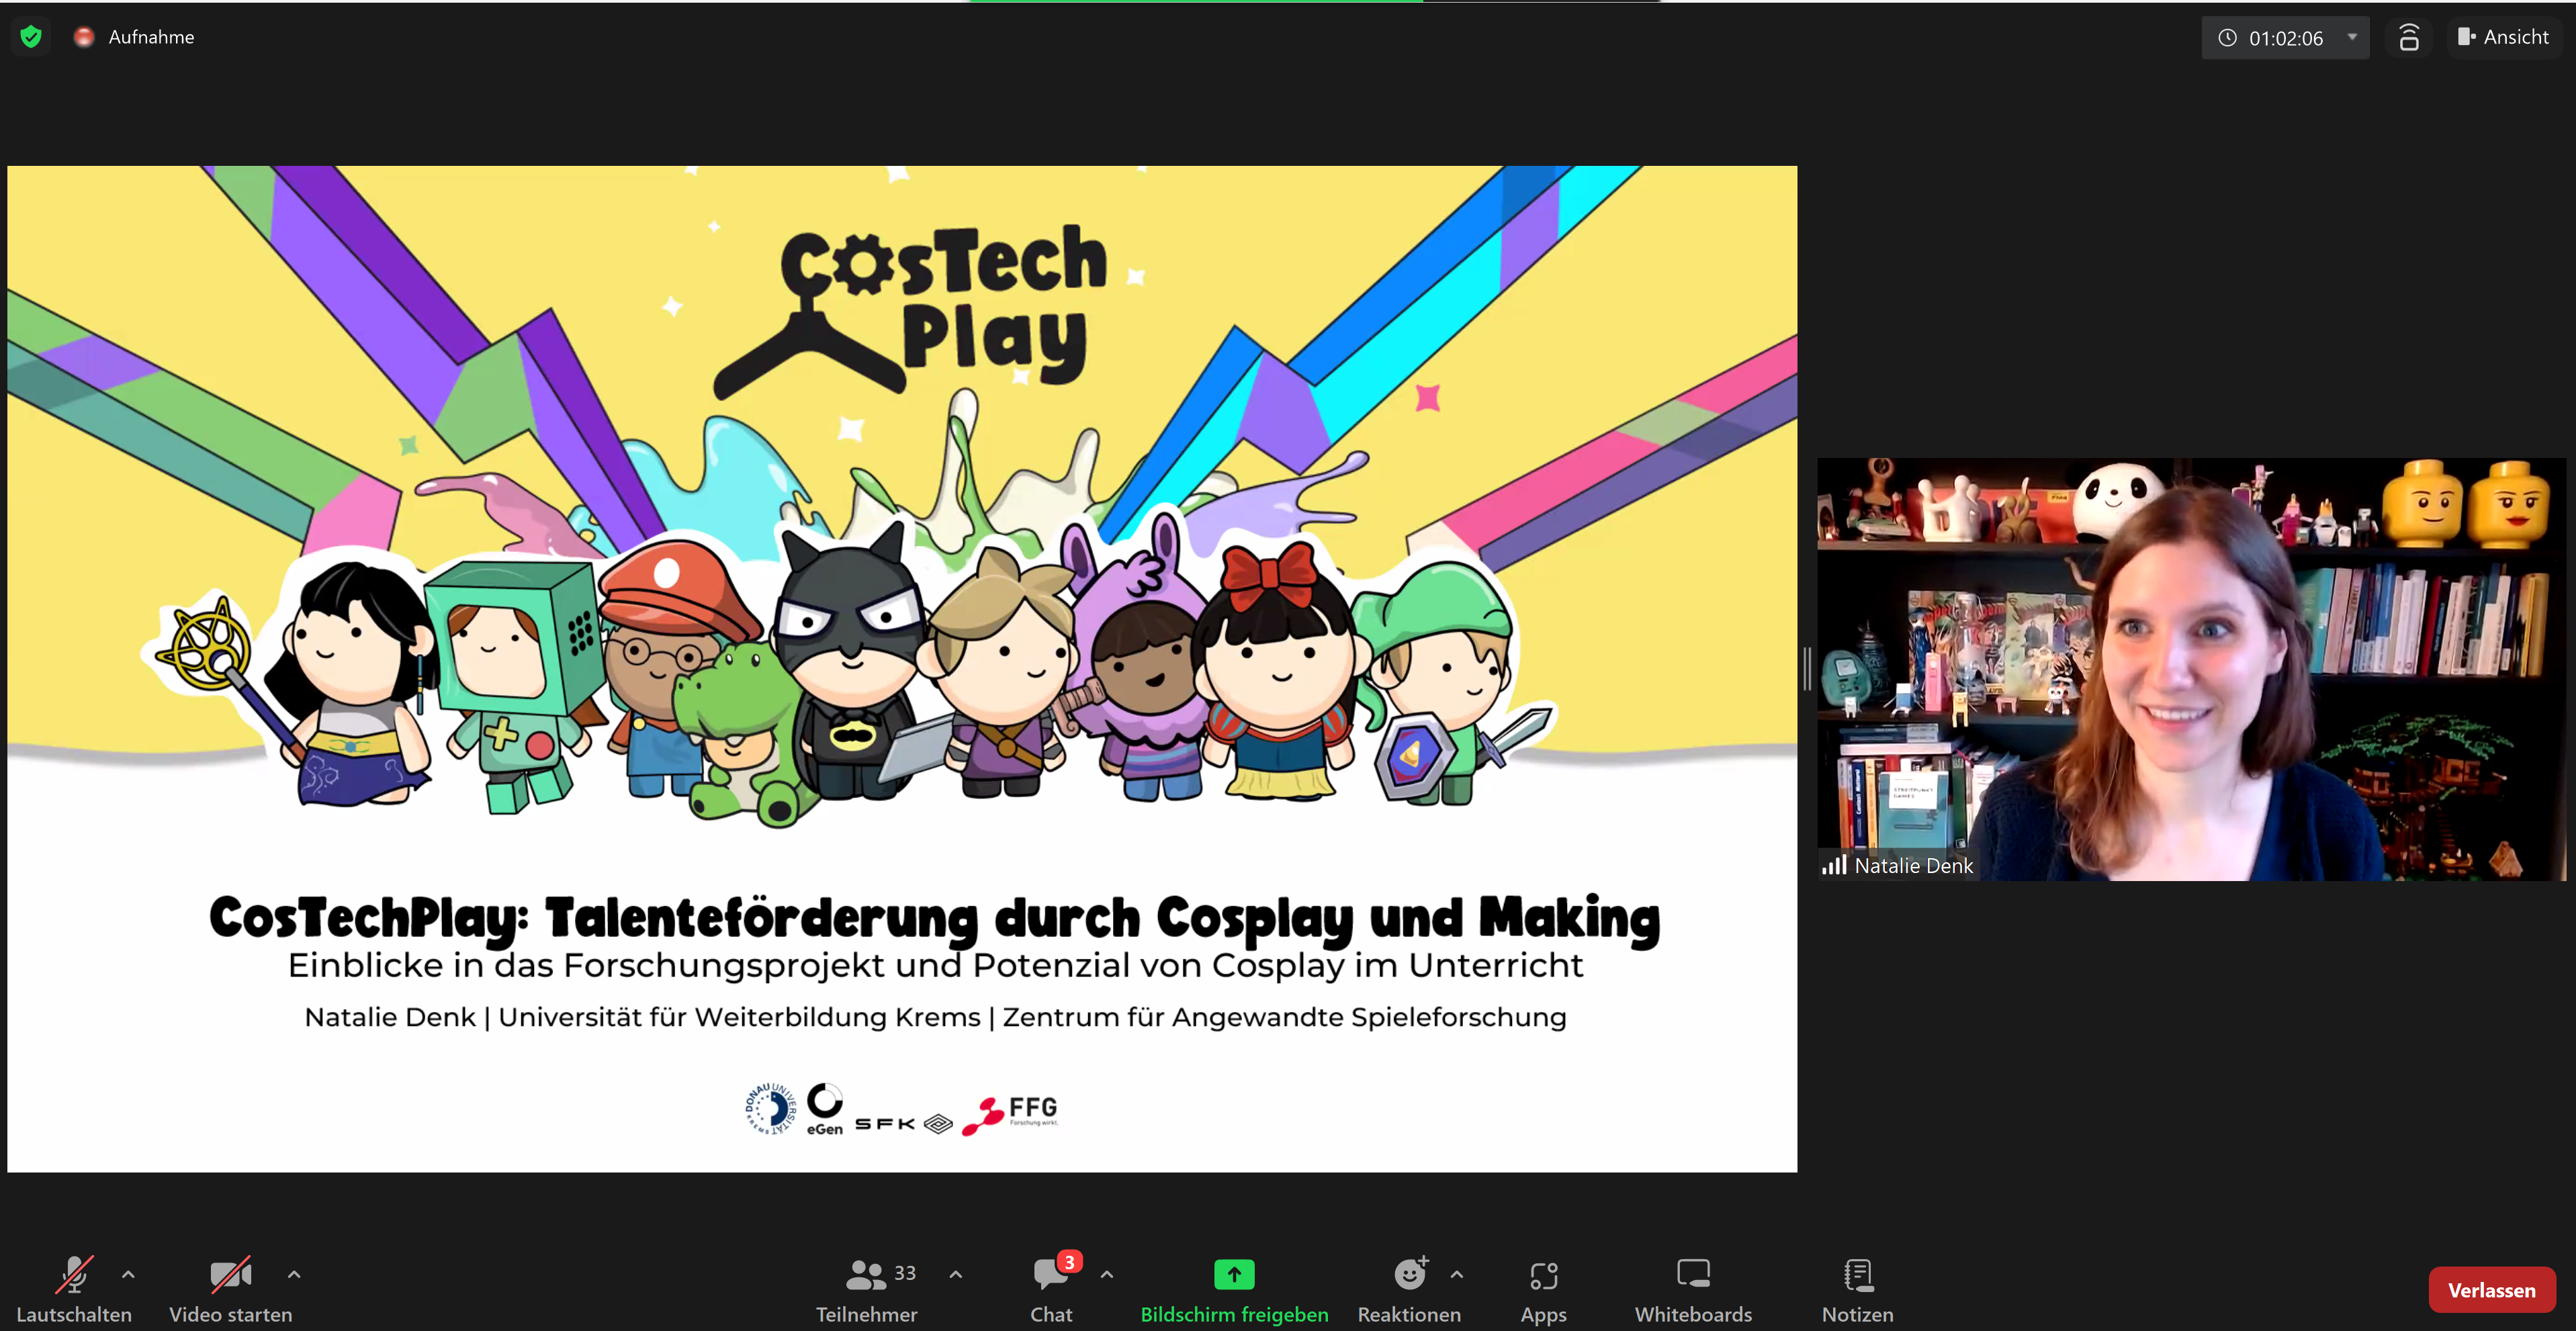Click Natalie Denk's video thumbnail
This screenshot has height=1331, width=2576.
[2191, 669]
